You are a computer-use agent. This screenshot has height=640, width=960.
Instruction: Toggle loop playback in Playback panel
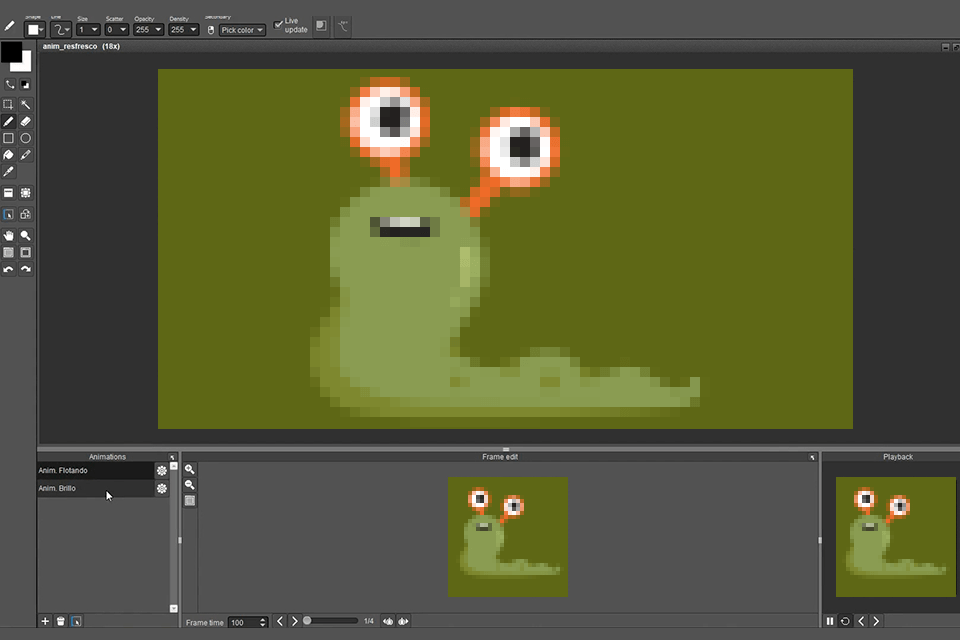tap(845, 621)
